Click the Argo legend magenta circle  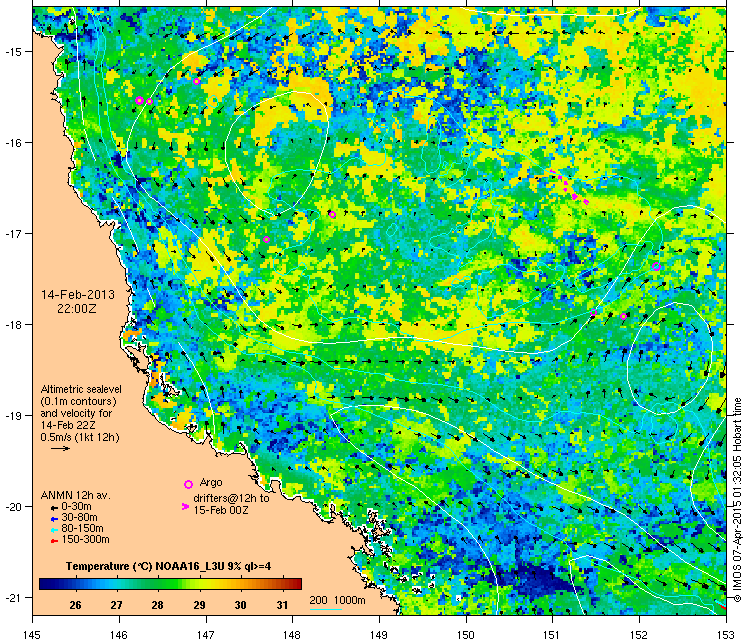[x=188, y=484]
